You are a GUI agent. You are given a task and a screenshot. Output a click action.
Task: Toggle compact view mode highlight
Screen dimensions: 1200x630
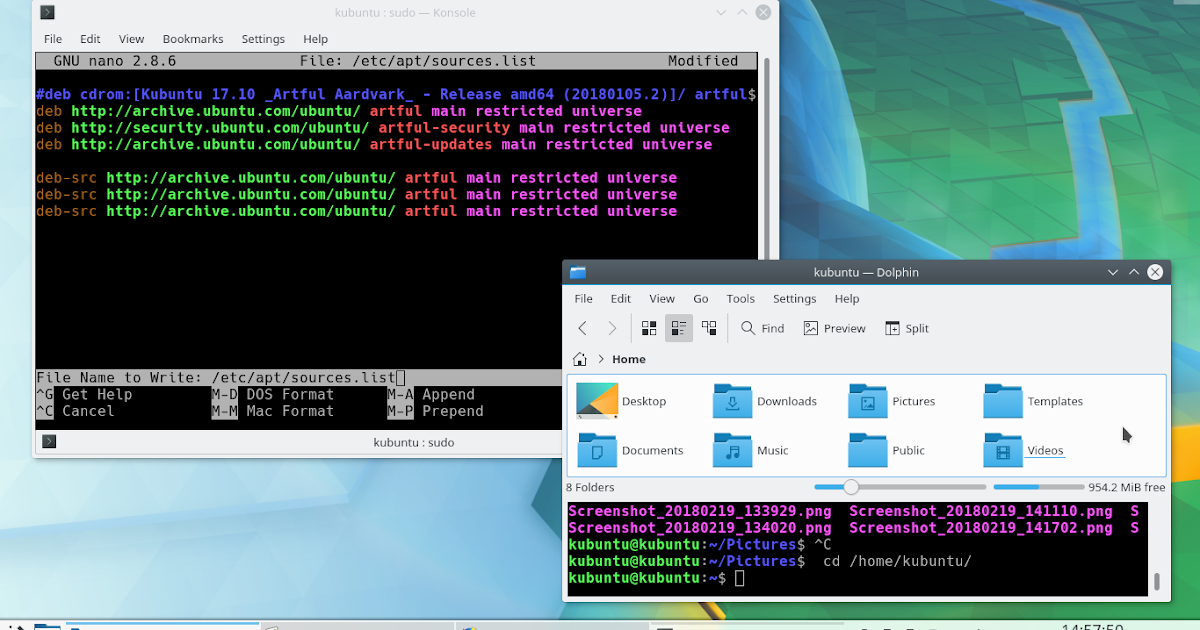(679, 327)
